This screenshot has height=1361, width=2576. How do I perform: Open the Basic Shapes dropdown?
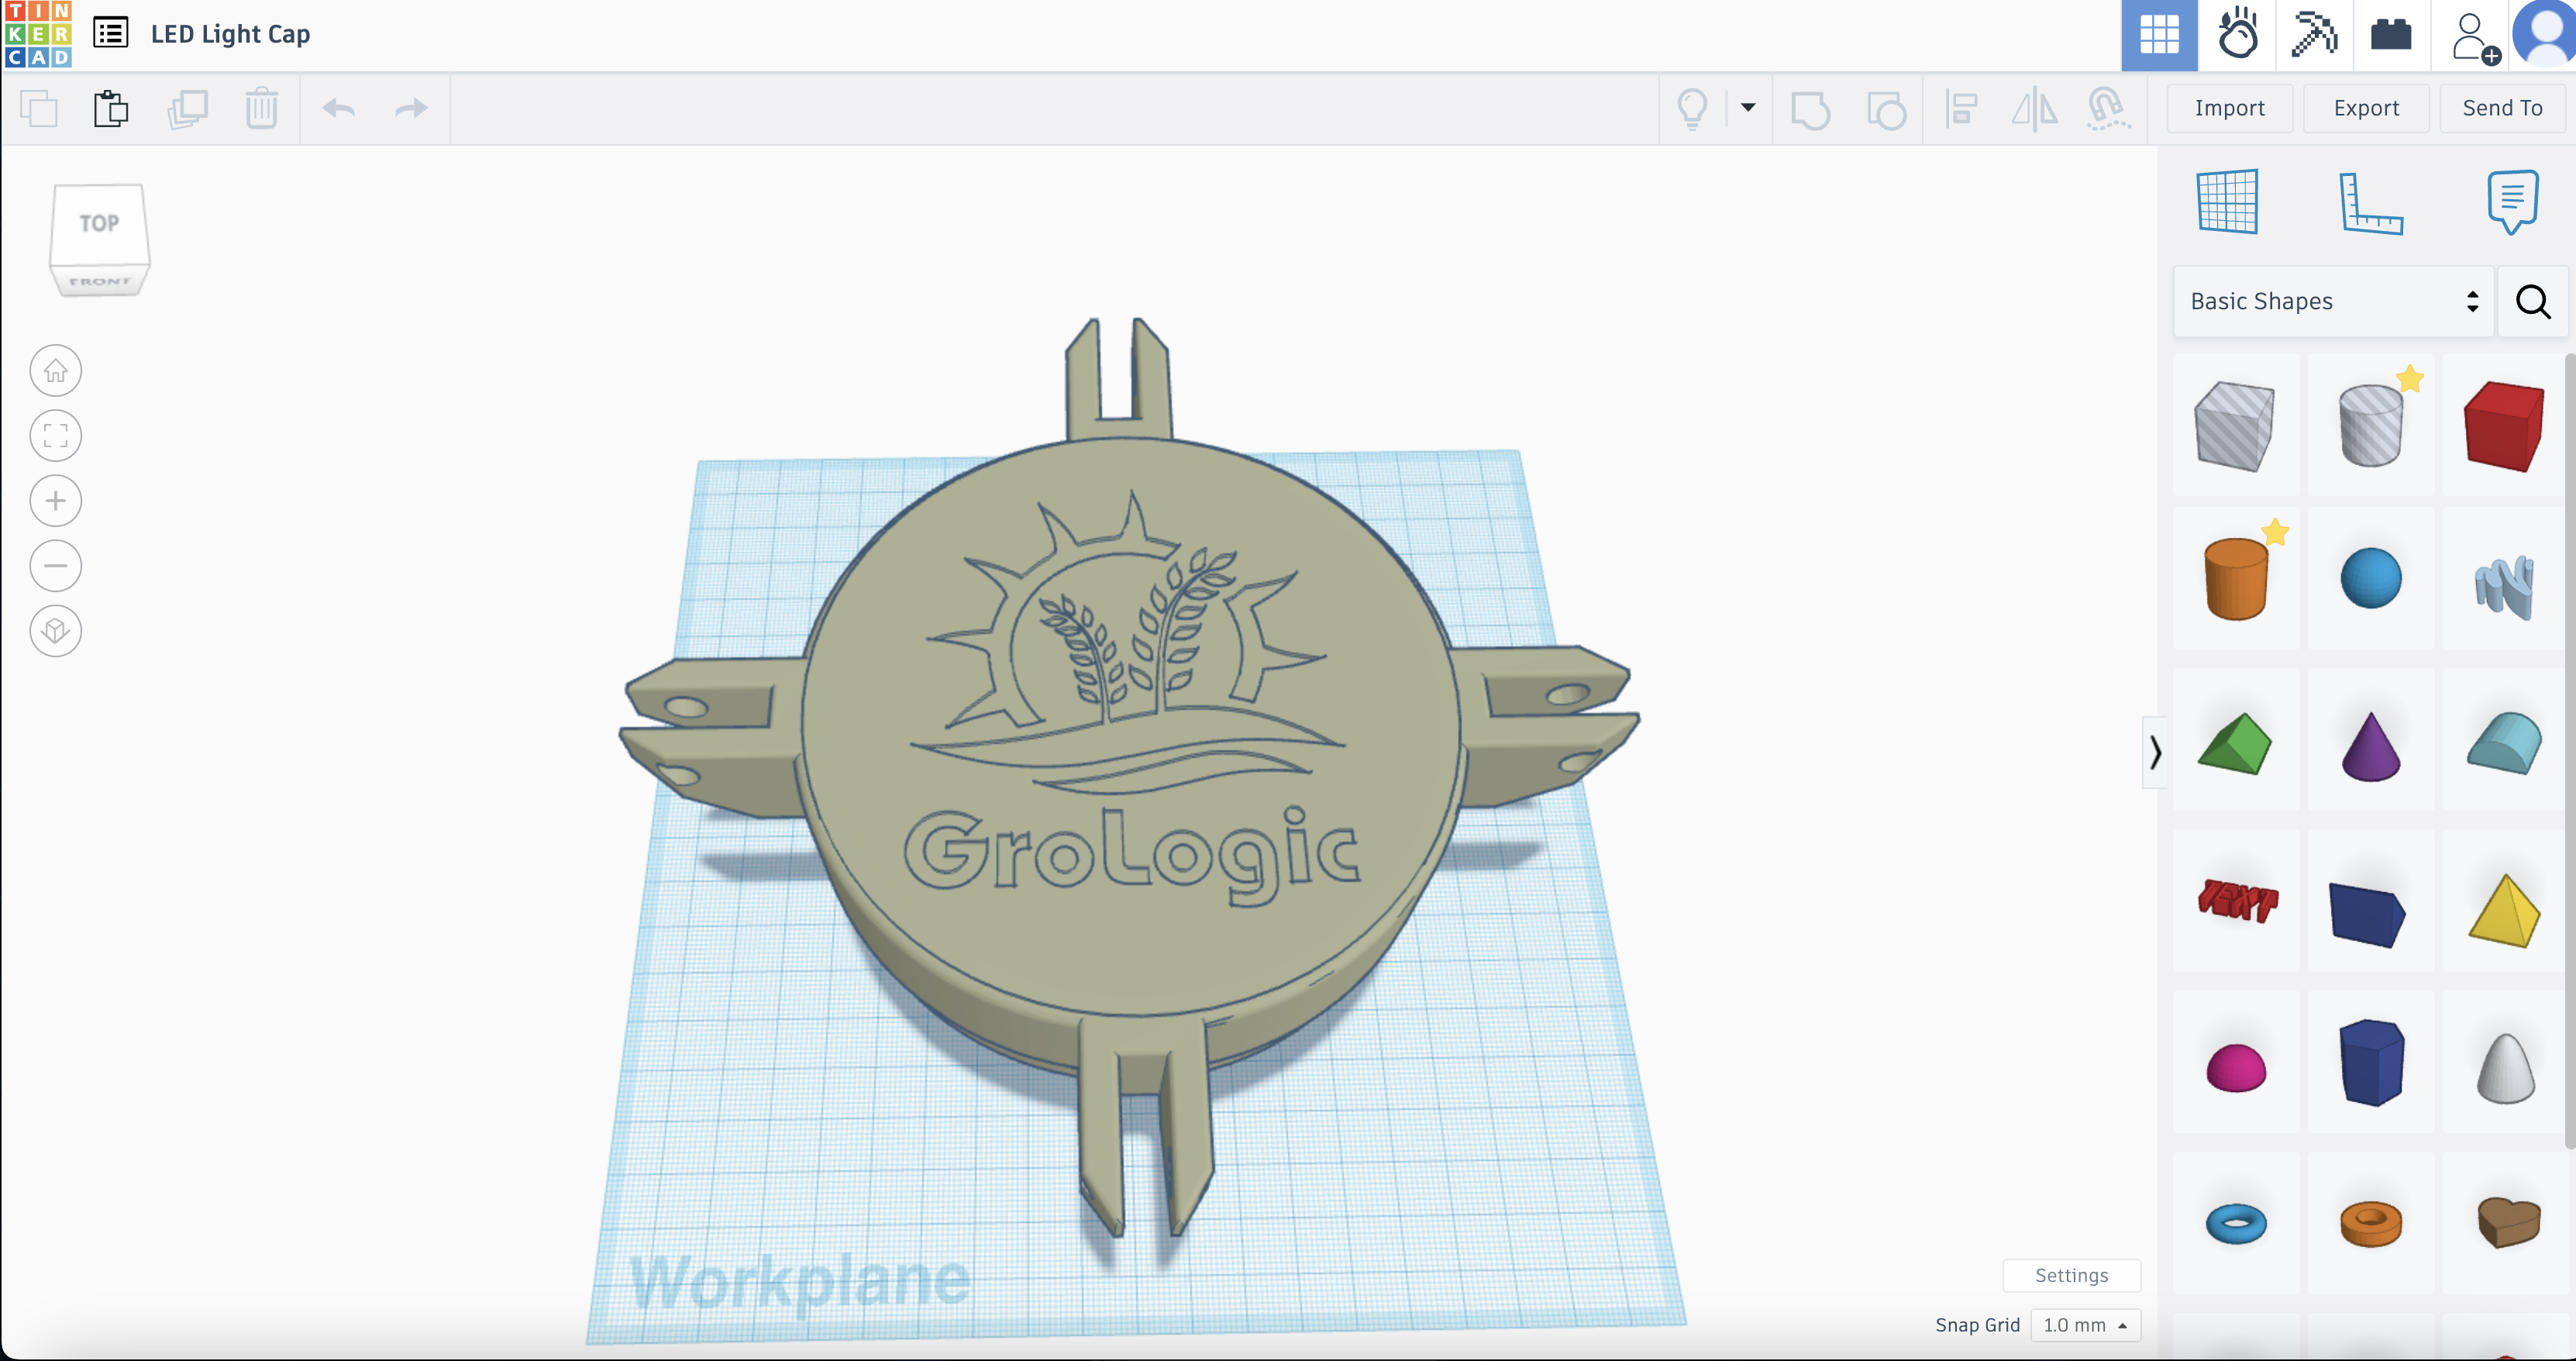pos(2333,301)
